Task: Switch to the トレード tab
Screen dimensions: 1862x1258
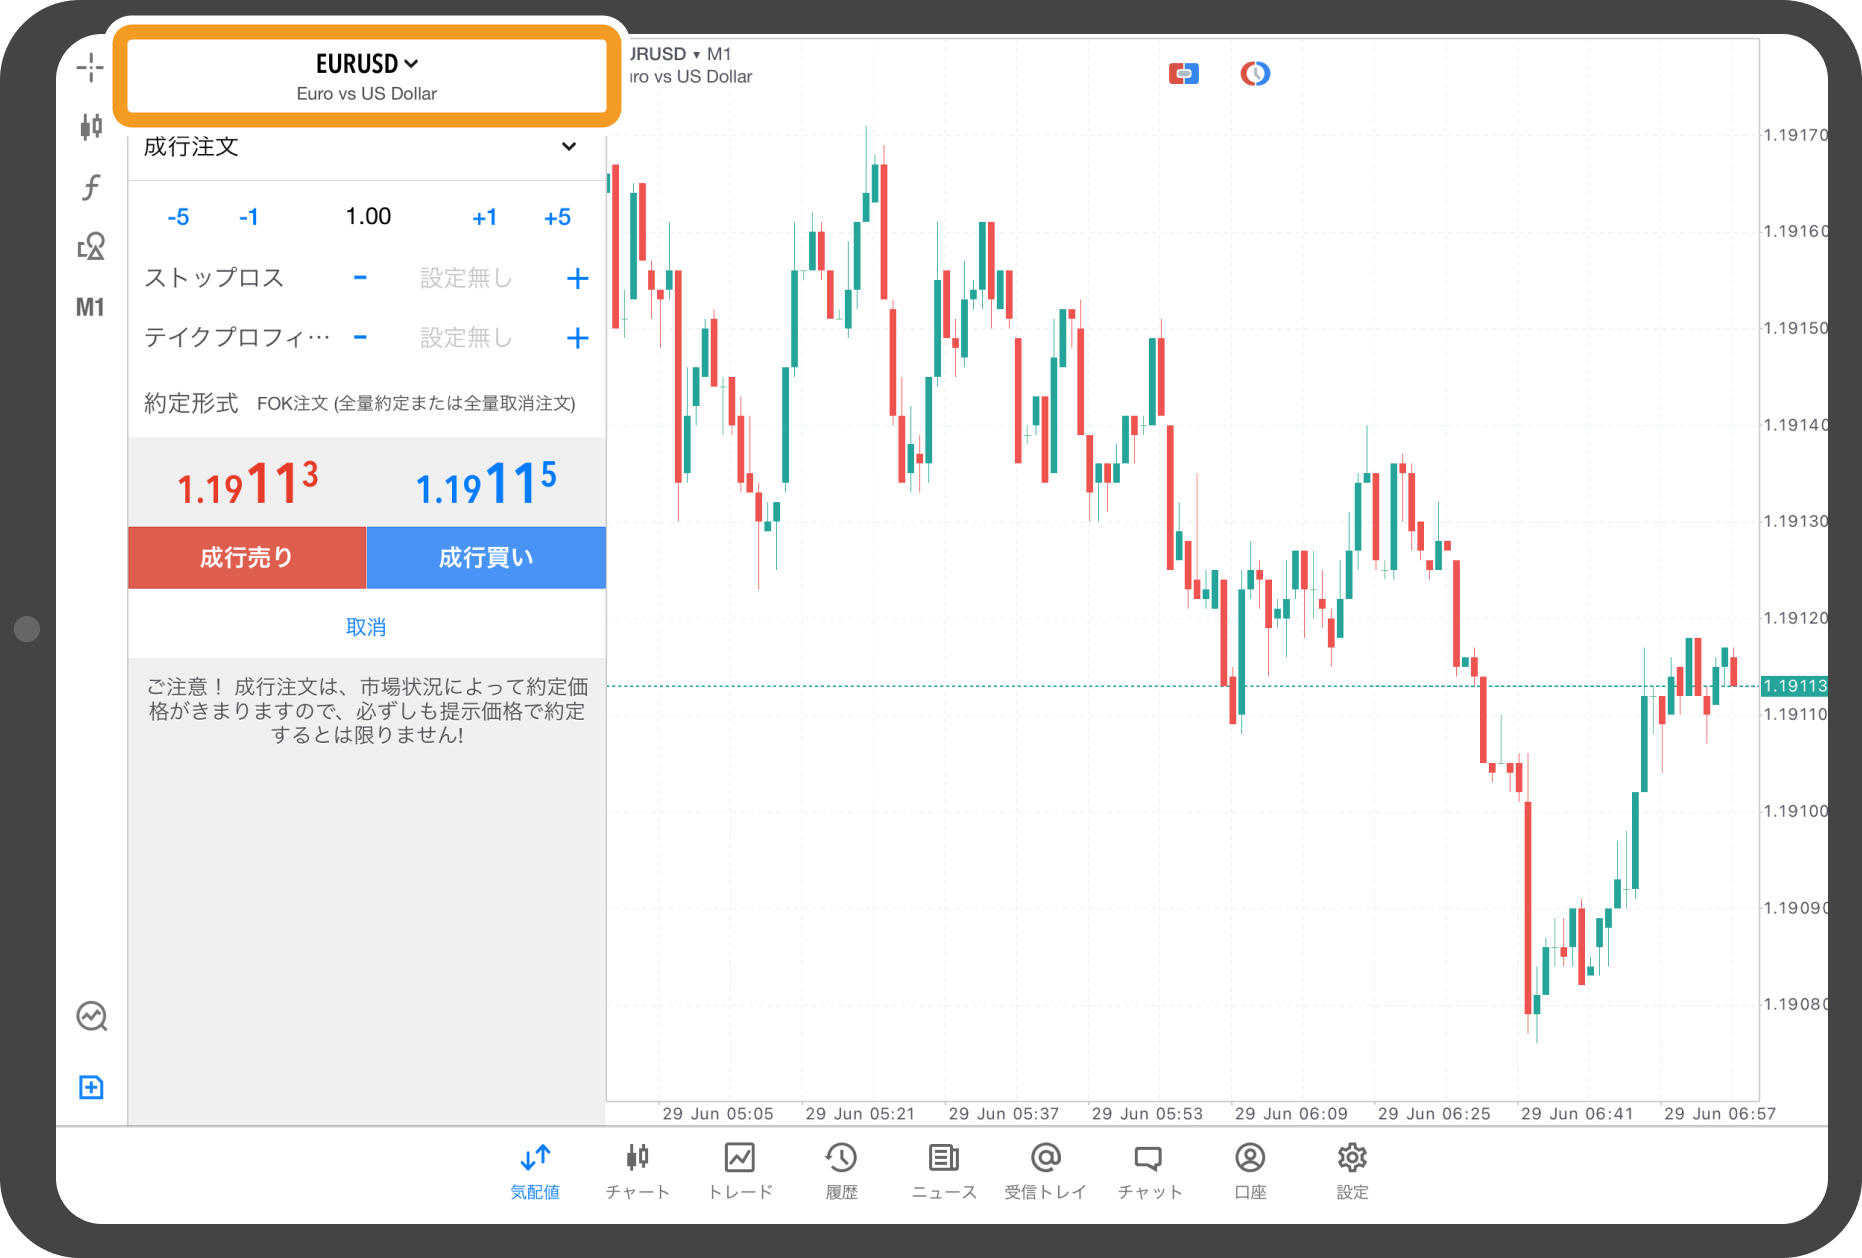Action: click(740, 1170)
